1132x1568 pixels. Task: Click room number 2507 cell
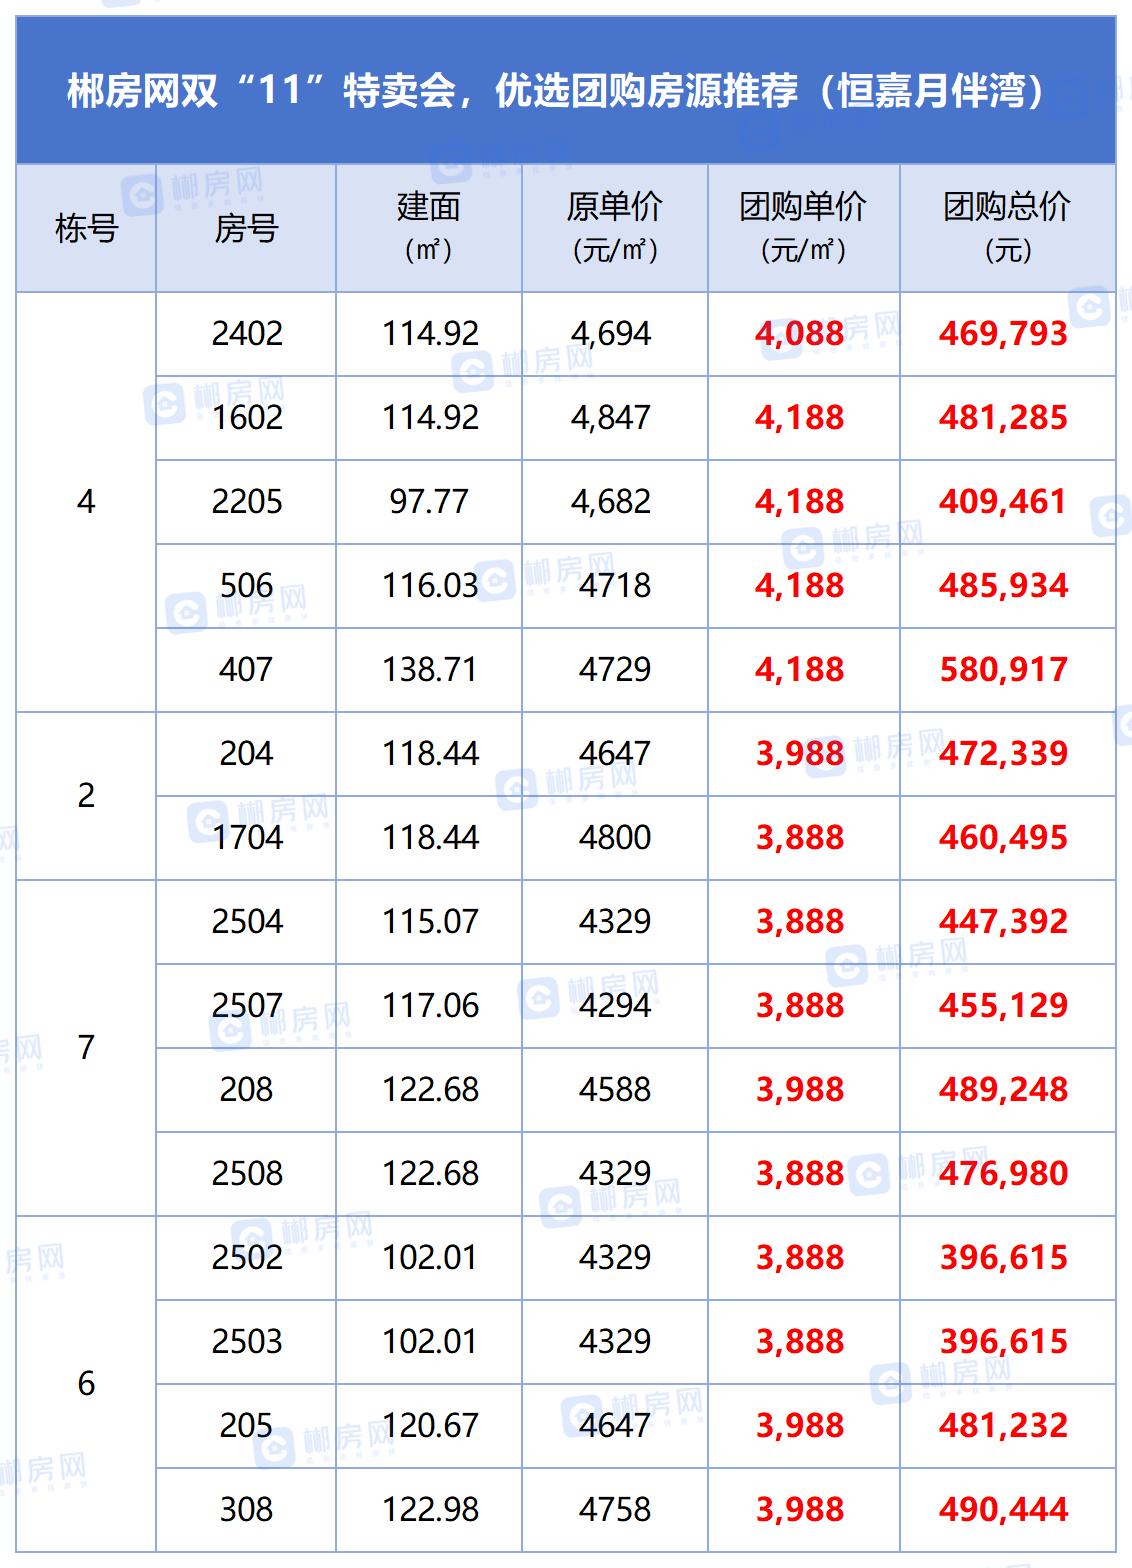(x=247, y=1006)
